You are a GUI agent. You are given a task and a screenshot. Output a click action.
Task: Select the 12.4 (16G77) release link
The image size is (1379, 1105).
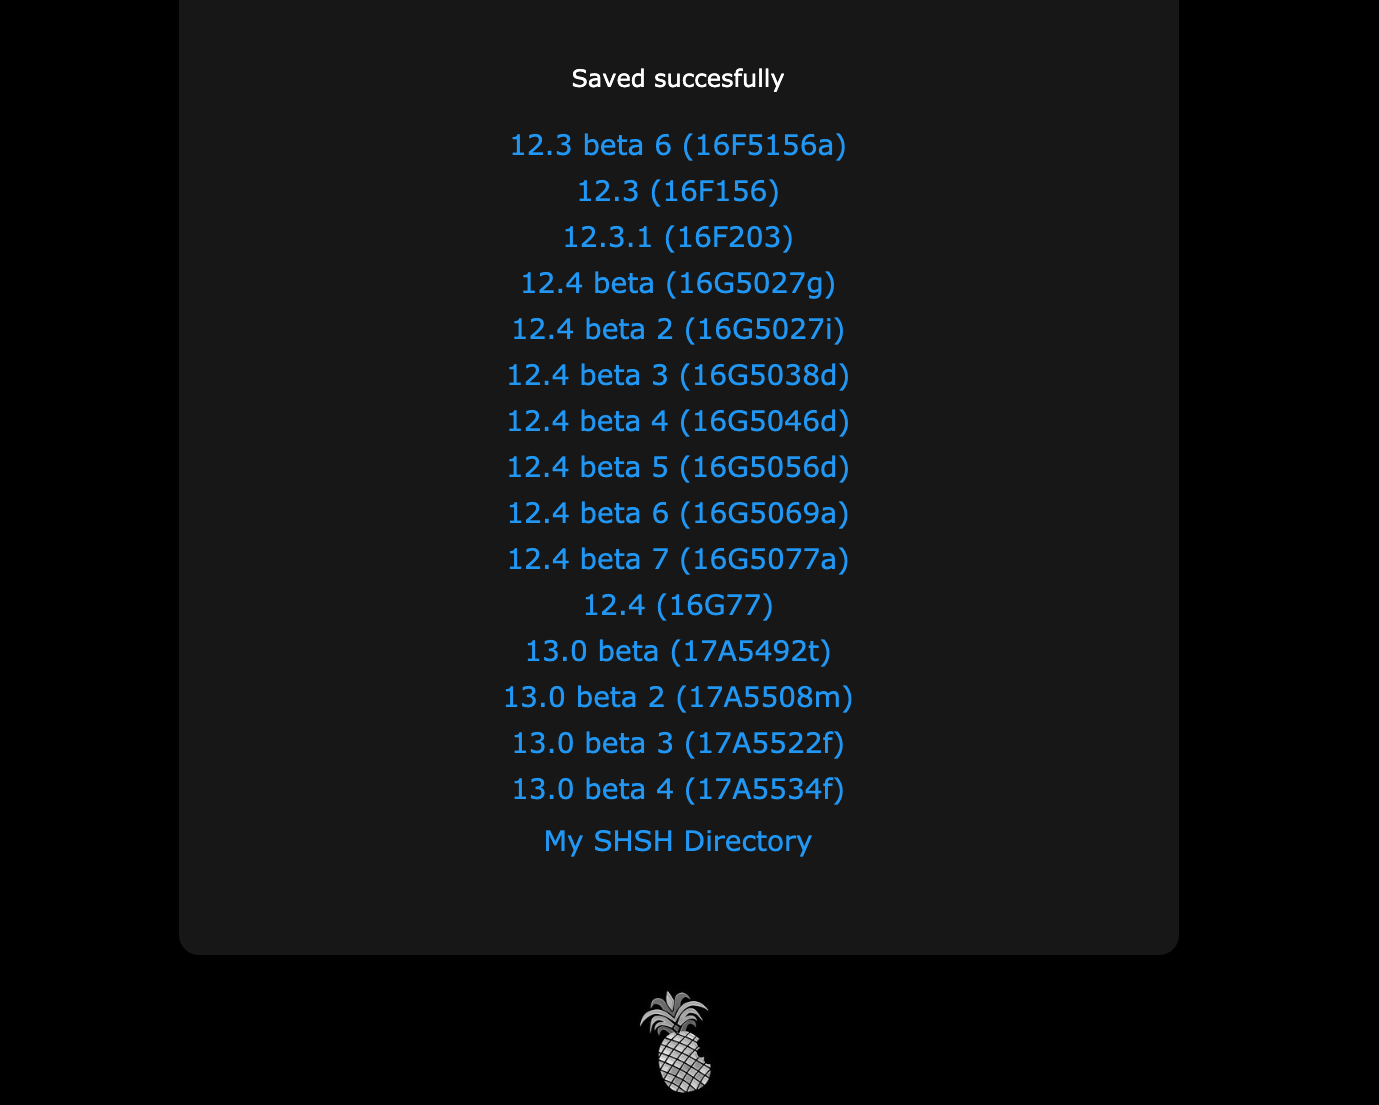678,606
